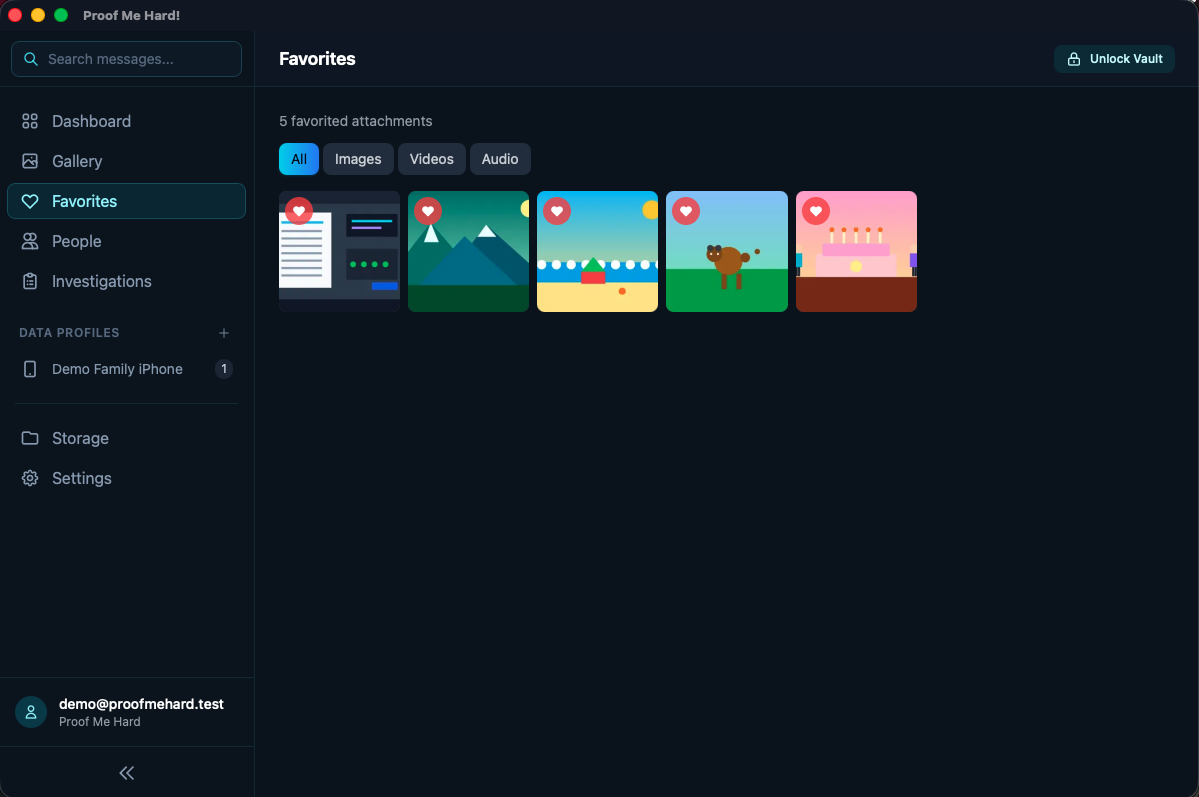
Task: Unfavorite the brown dog attachment
Action: [686, 211]
